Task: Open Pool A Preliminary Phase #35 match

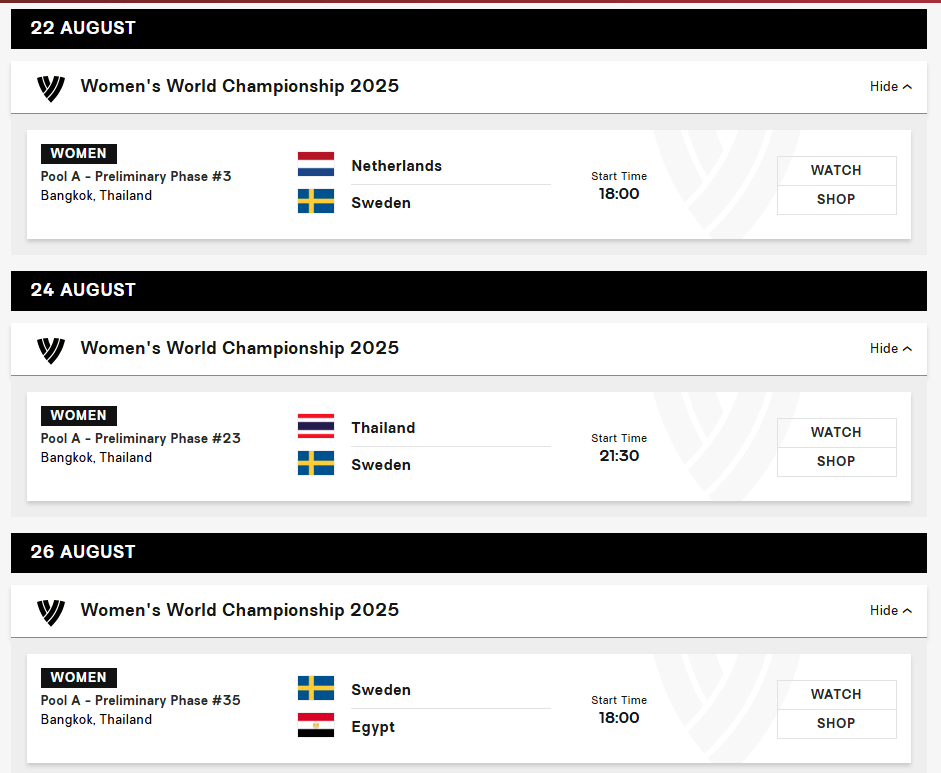Action: point(141,701)
